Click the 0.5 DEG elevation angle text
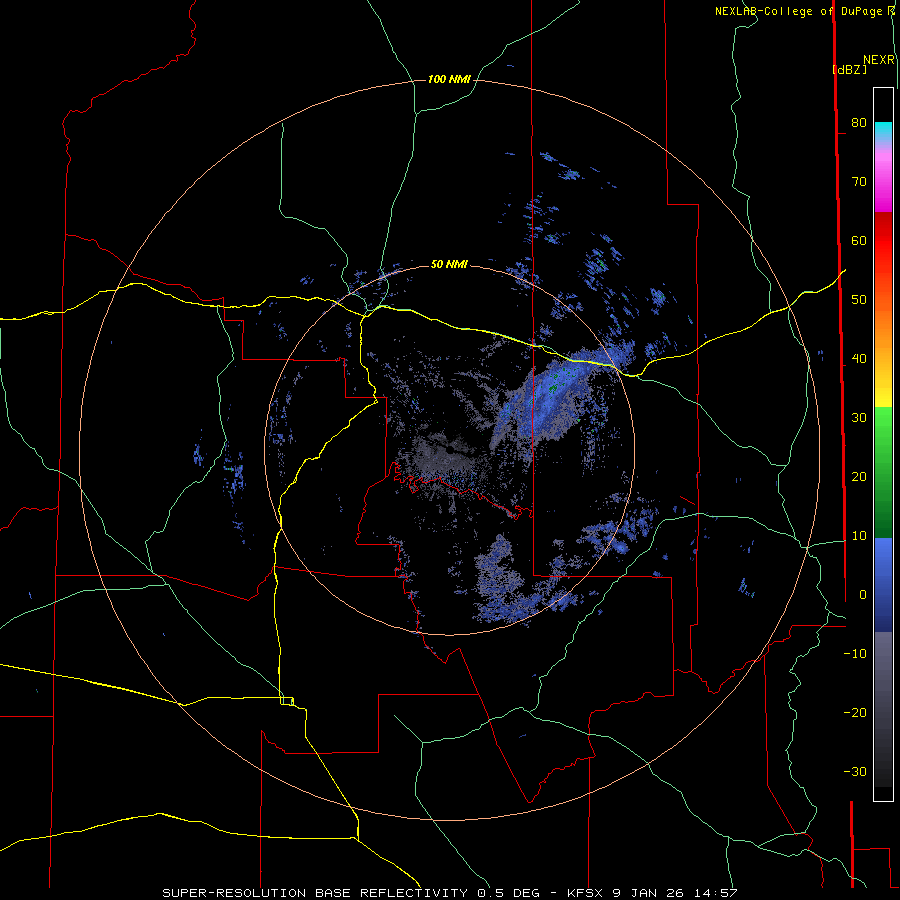 (509, 893)
